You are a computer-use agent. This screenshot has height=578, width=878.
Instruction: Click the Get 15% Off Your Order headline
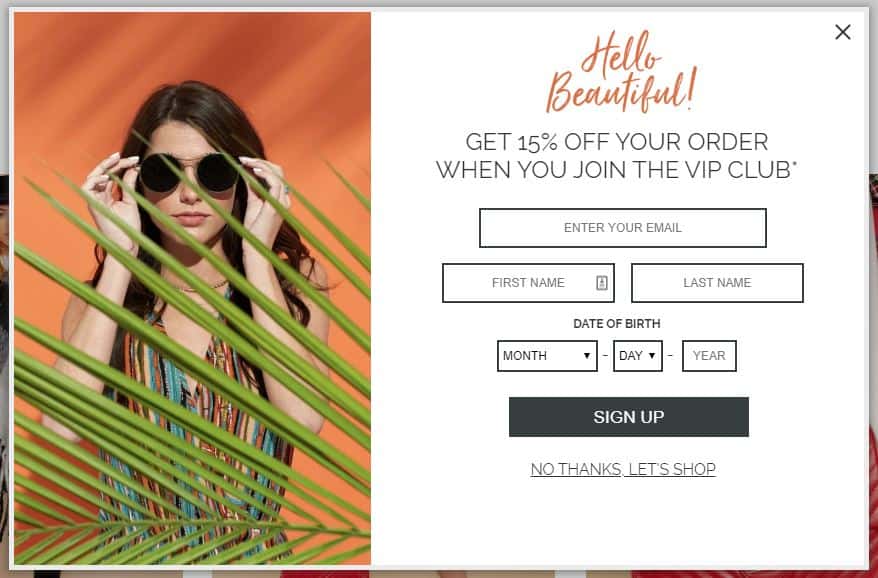click(x=617, y=142)
